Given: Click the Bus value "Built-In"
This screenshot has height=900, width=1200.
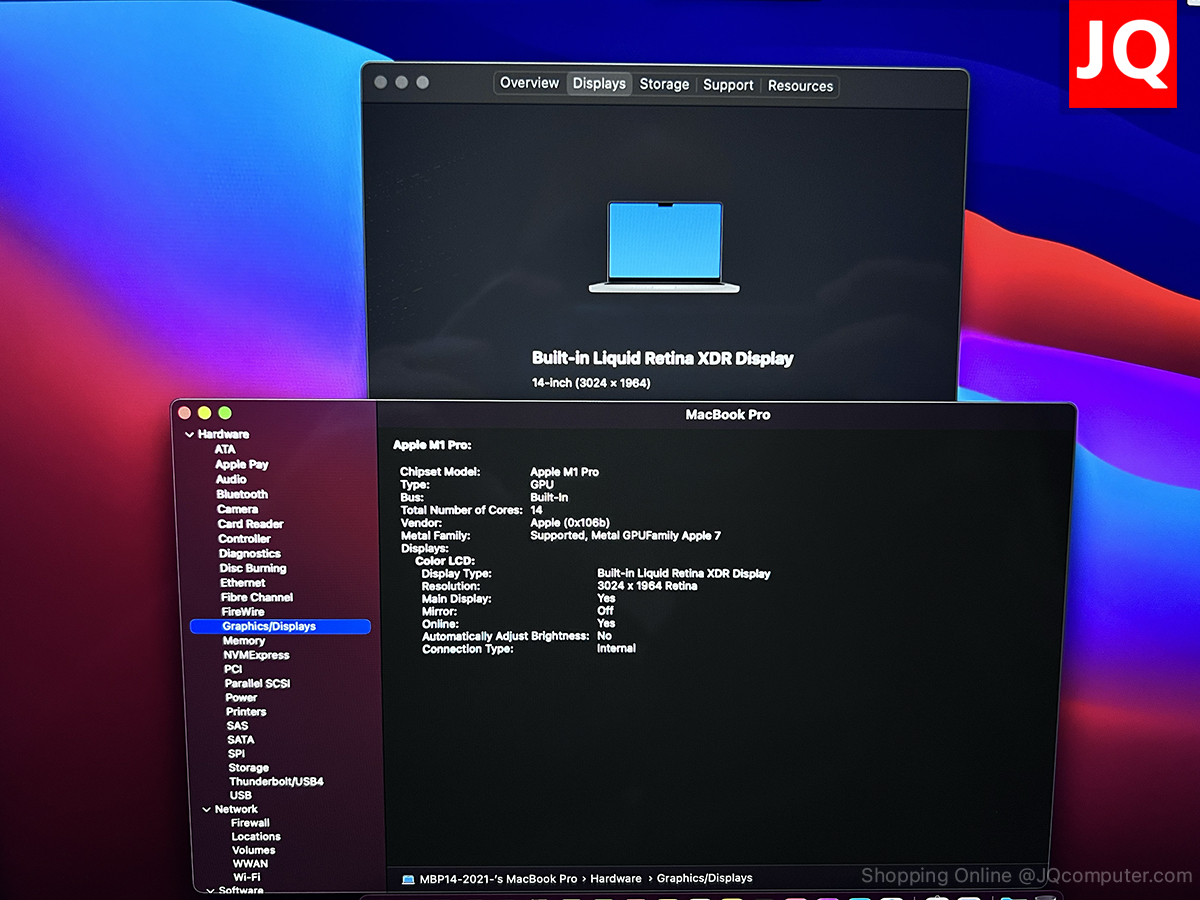Looking at the screenshot, I should [549, 497].
